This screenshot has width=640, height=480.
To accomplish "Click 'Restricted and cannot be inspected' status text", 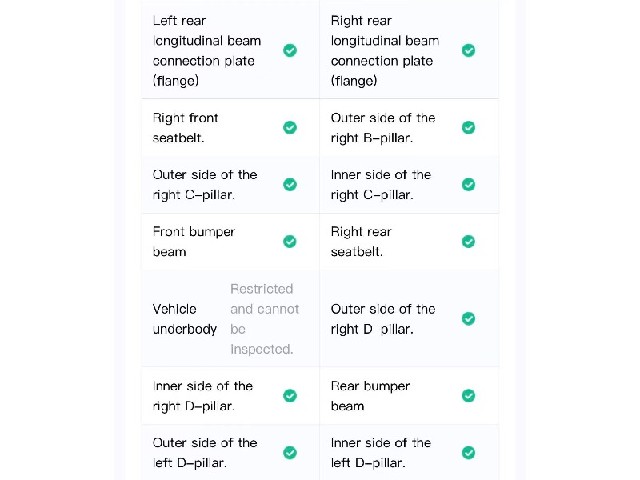I will tap(264, 319).
